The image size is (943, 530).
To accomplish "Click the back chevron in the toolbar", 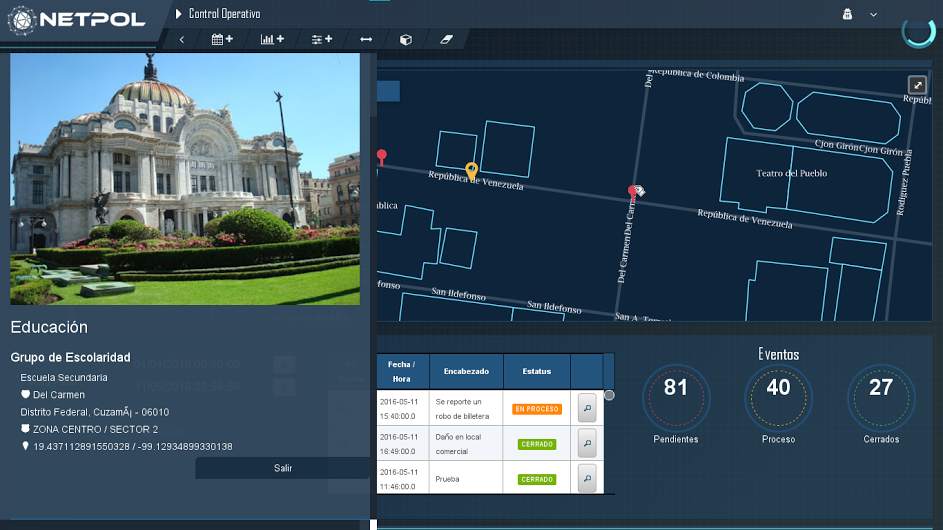I will point(182,40).
